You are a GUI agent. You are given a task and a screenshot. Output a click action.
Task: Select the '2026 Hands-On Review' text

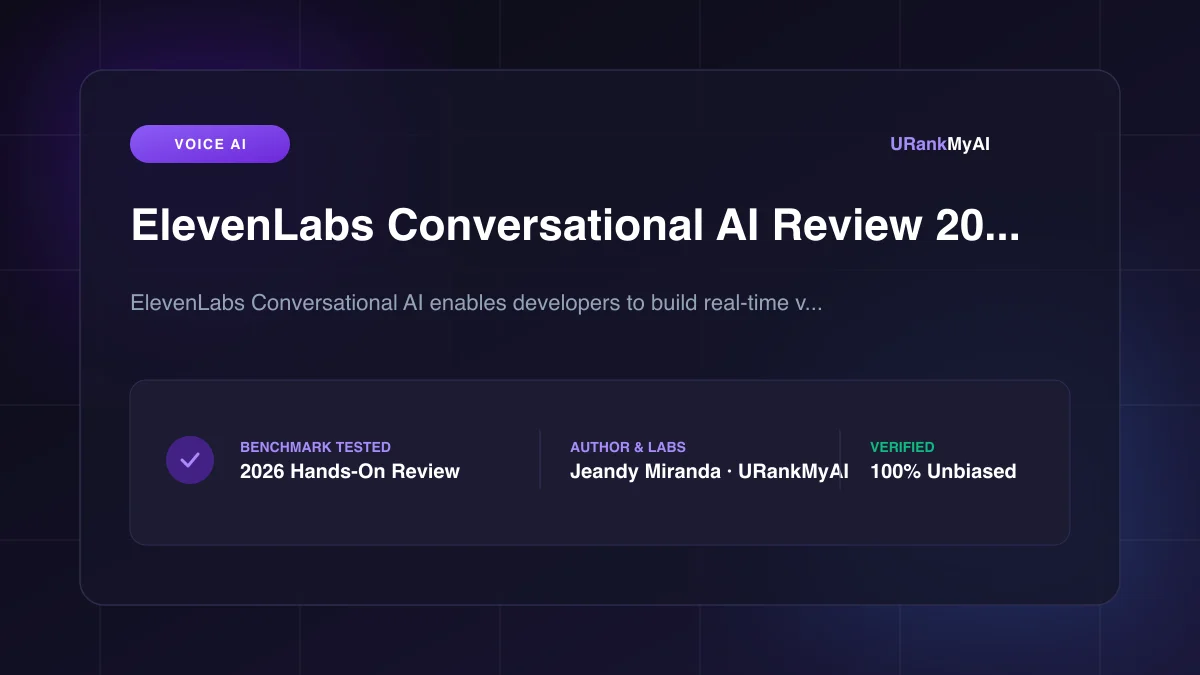point(350,471)
